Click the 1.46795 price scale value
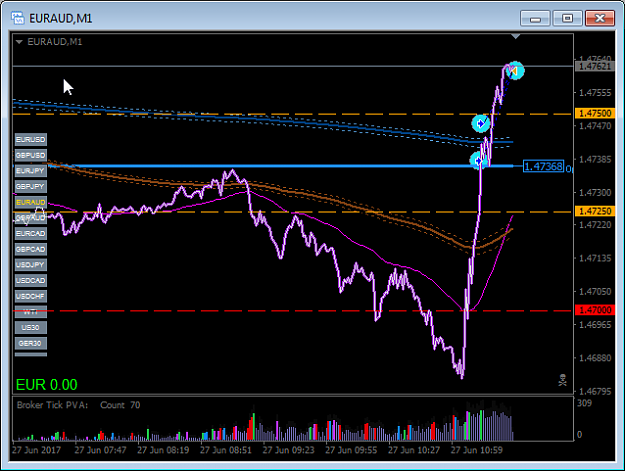The height and width of the screenshot is (471, 625). 595,391
